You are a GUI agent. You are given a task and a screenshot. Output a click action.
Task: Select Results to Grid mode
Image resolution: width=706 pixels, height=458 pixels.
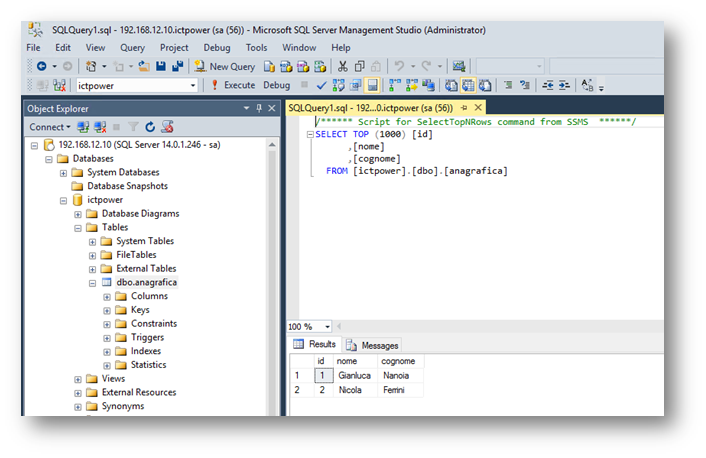(x=468, y=85)
